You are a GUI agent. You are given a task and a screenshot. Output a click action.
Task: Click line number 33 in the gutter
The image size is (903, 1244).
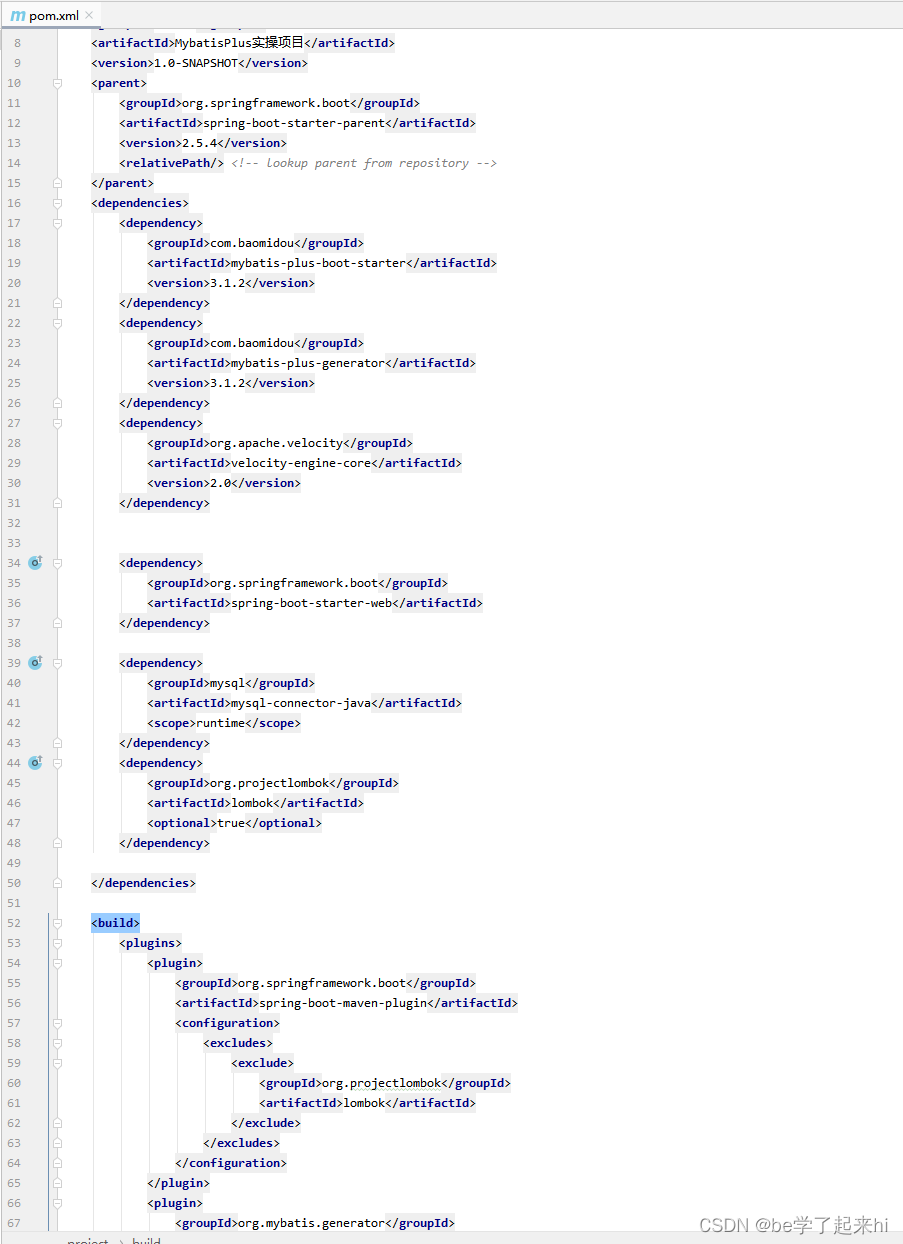tap(14, 543)
